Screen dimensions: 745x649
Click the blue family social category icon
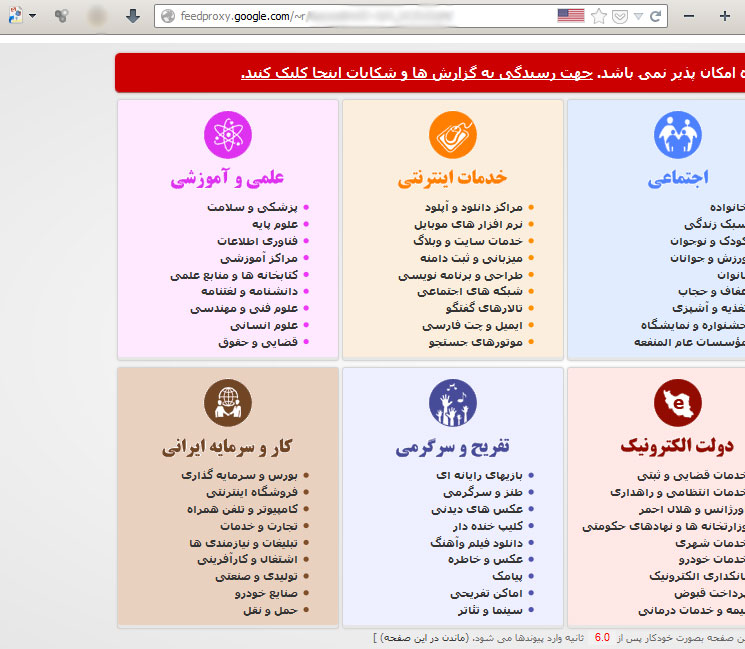(678, 135)
